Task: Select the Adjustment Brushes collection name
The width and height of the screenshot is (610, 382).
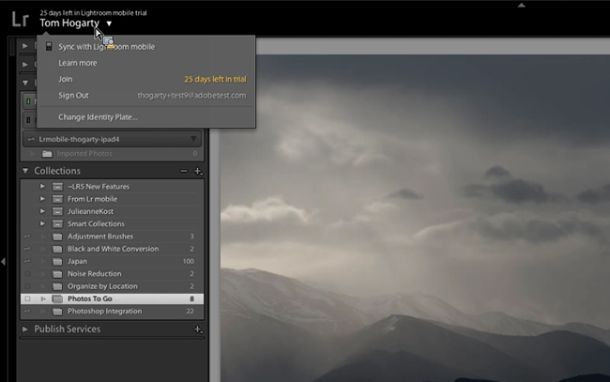Action: coord(100,237)
